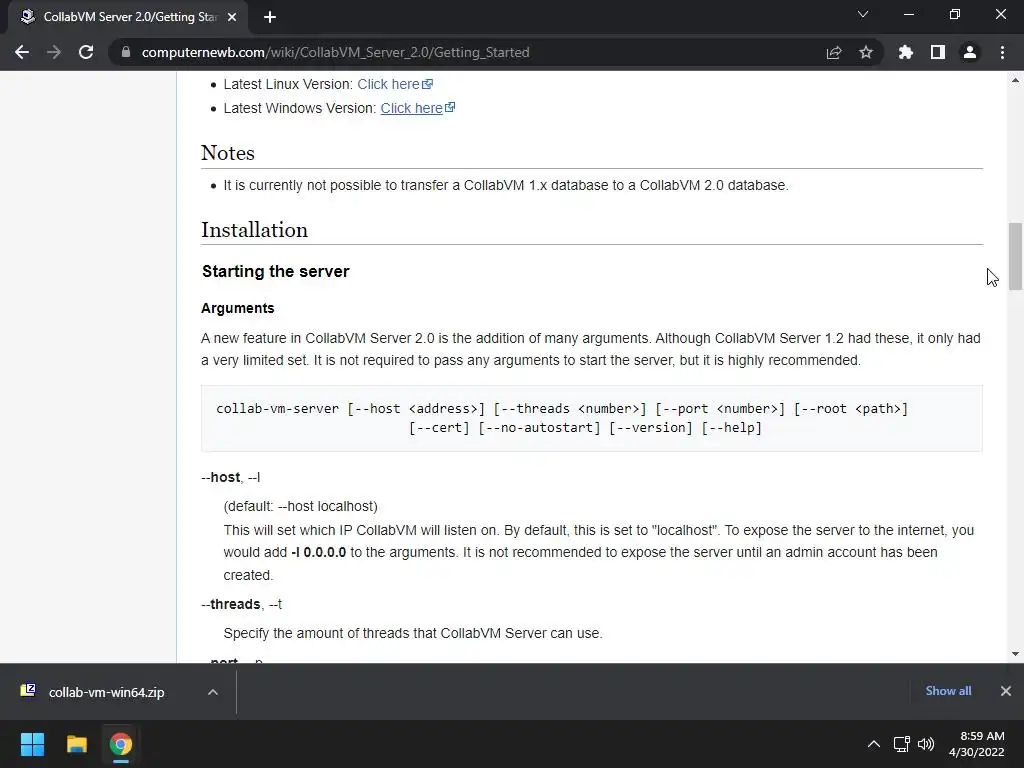
Task: Open tab search dropdown arrow
Action: [863, 14]
